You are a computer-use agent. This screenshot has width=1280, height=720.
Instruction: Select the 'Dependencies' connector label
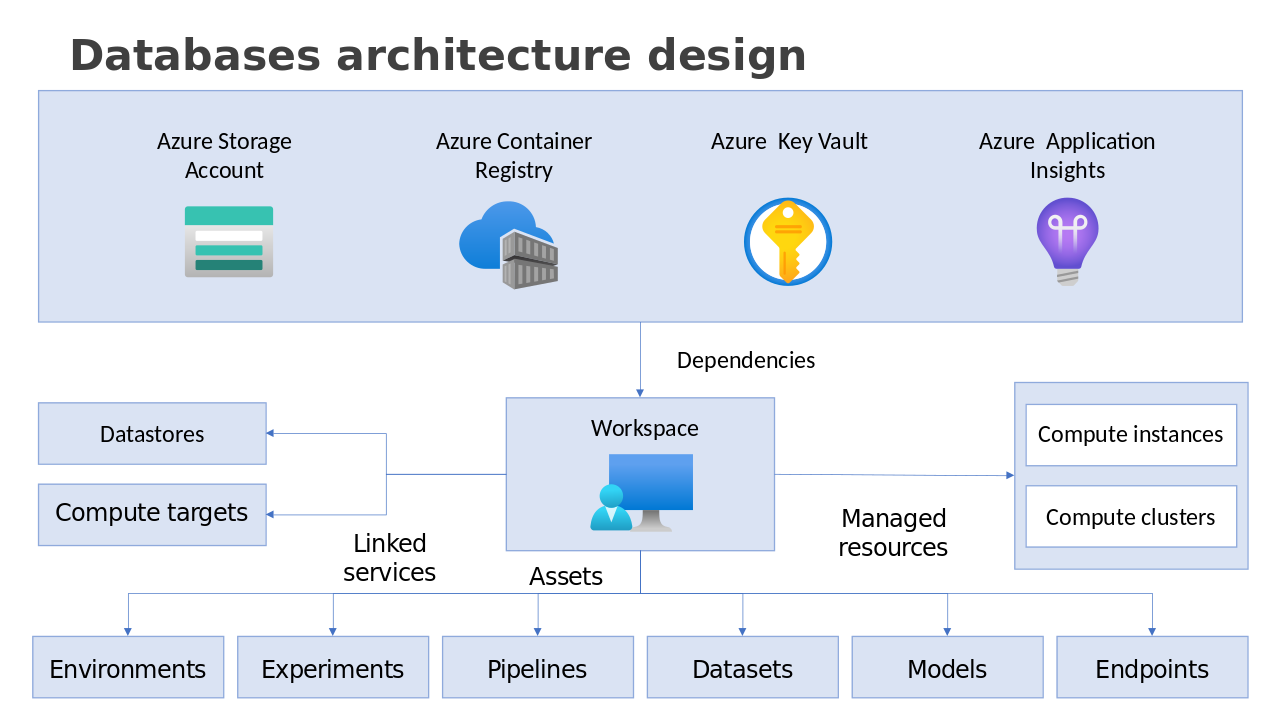click(x=746, y=360)
